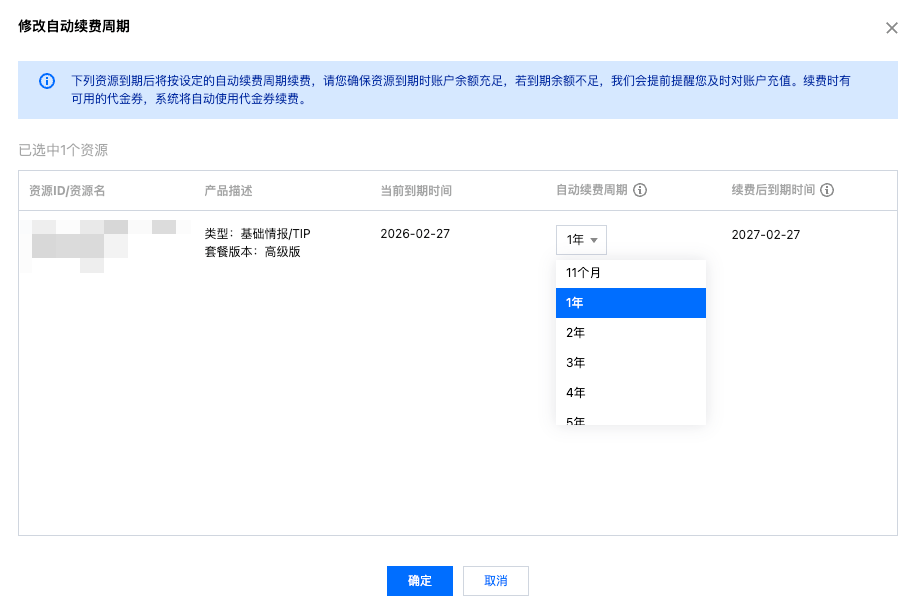Click the info icon beside 自动续费周期
919x613 pixels.
tap(640, 190)
